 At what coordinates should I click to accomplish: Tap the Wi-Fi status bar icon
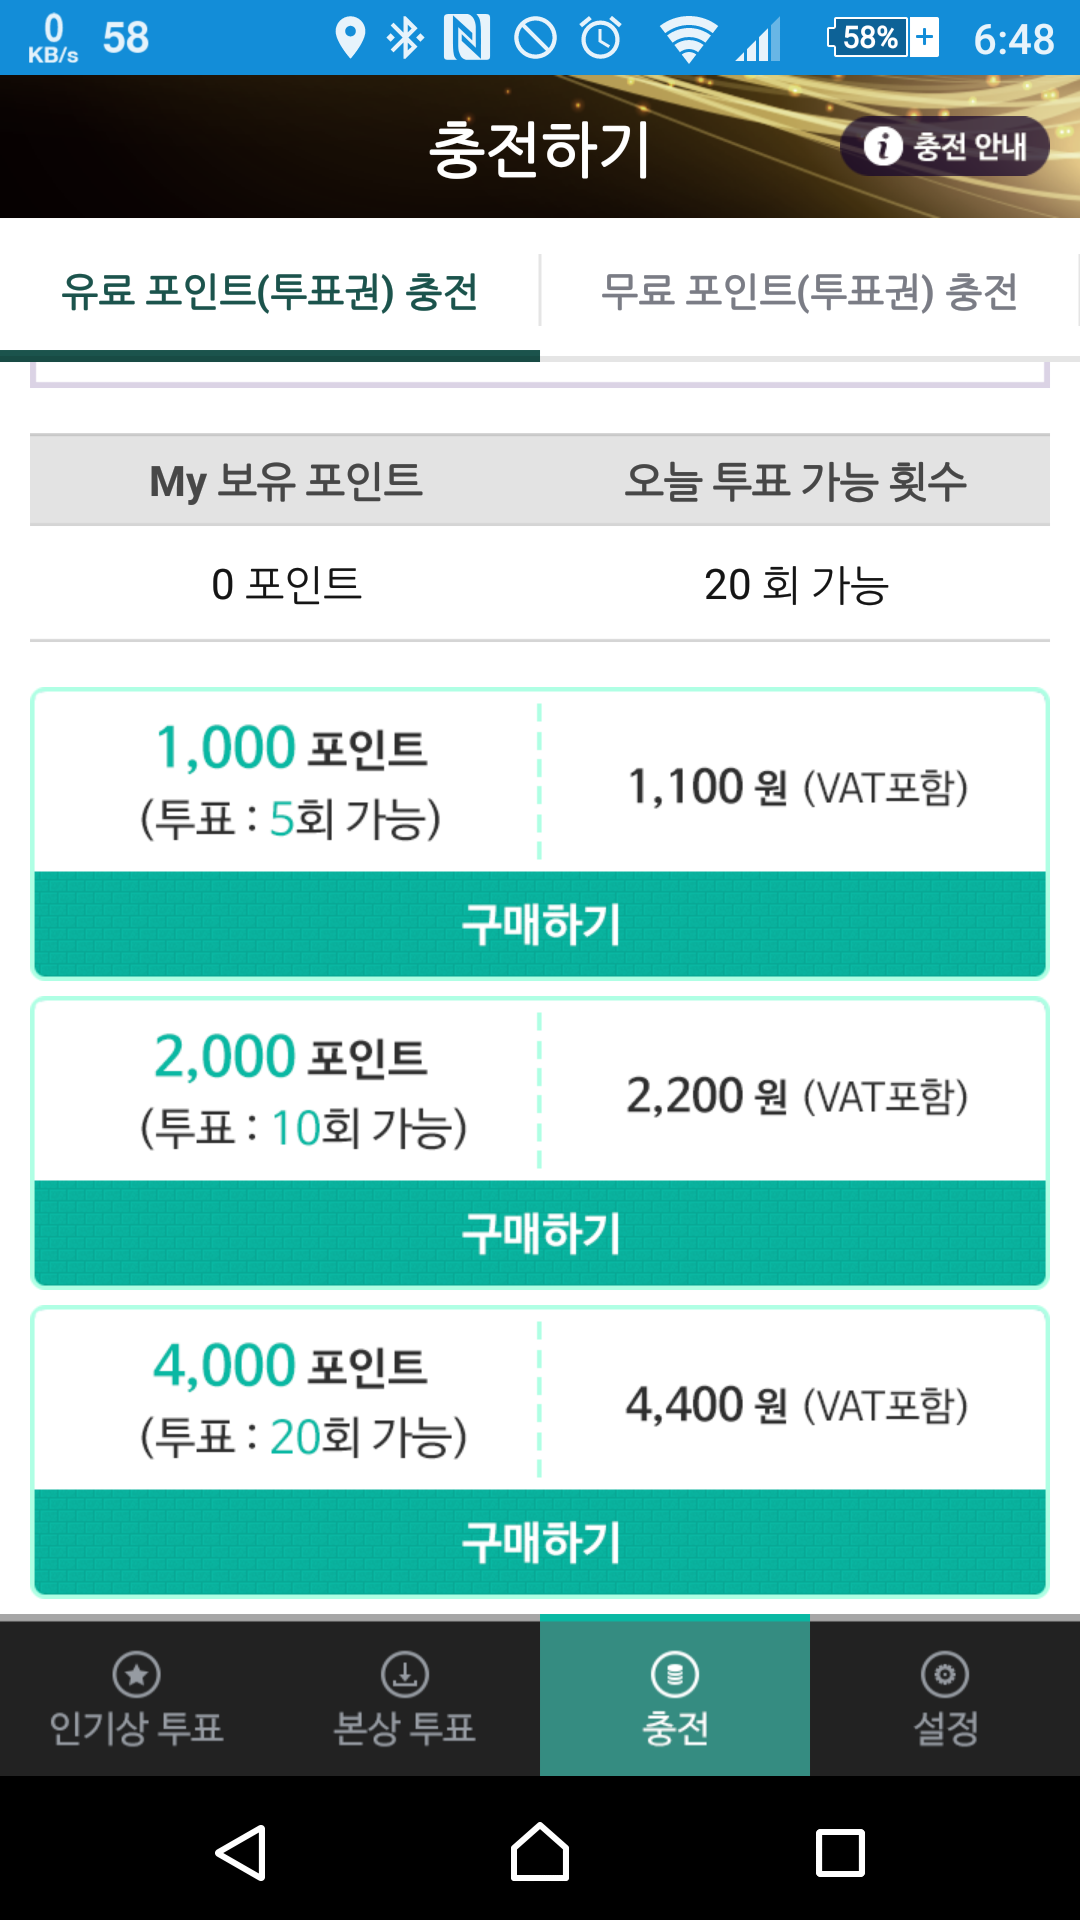687,39
